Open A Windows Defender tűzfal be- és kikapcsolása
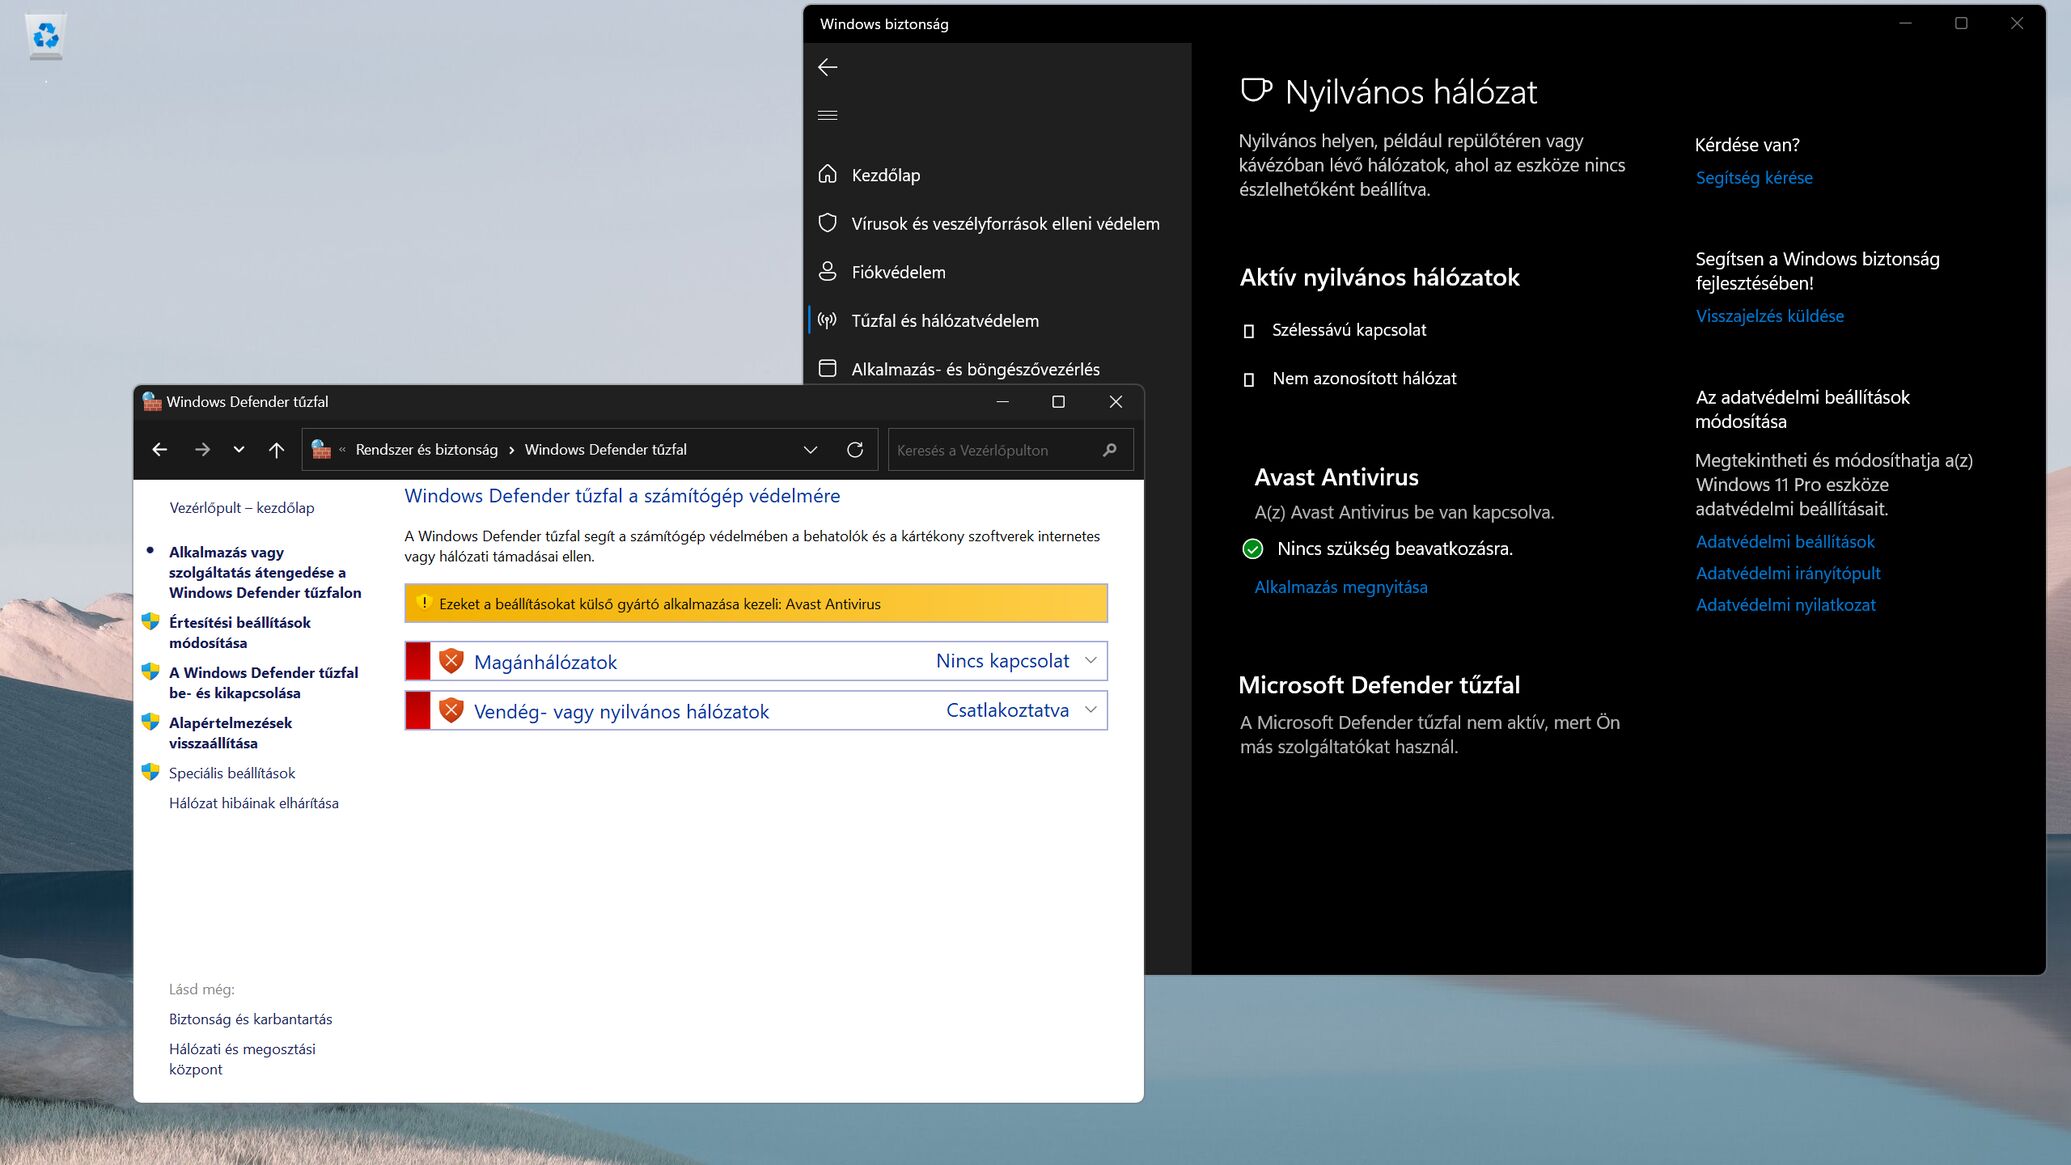2071x1165 pixels. click(263, 682)
